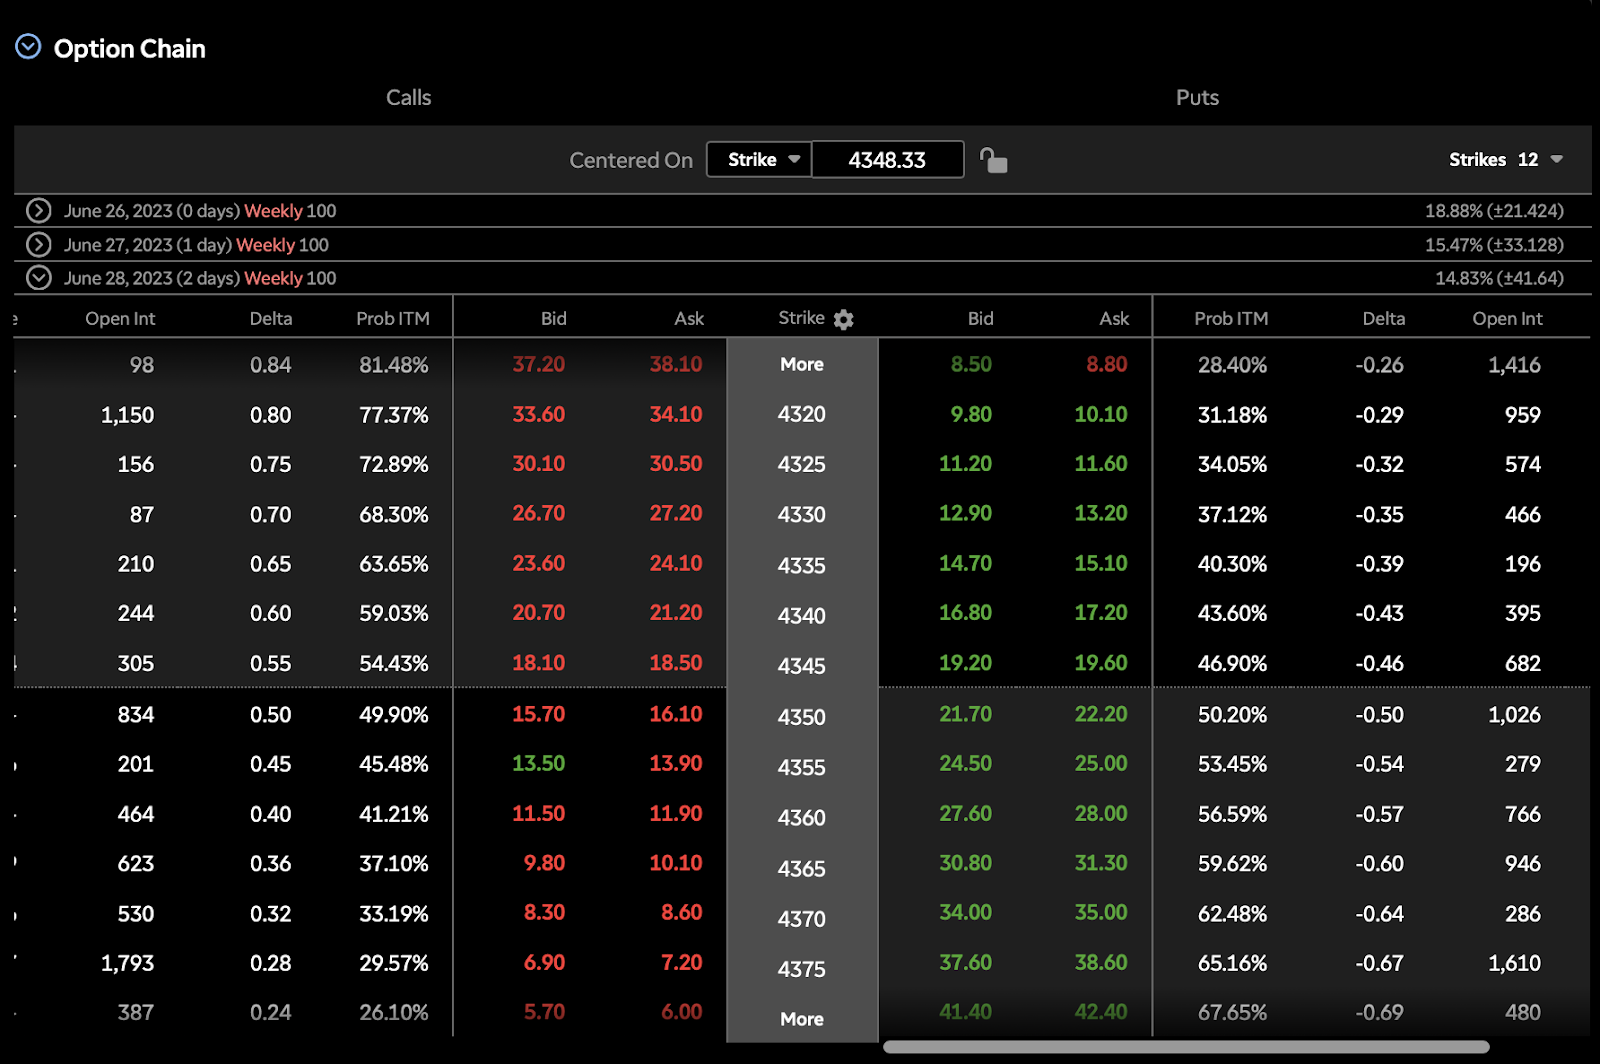1600x1064 pixels.
Task: Click put delta value -0.57
Action: click(1380, 814)
